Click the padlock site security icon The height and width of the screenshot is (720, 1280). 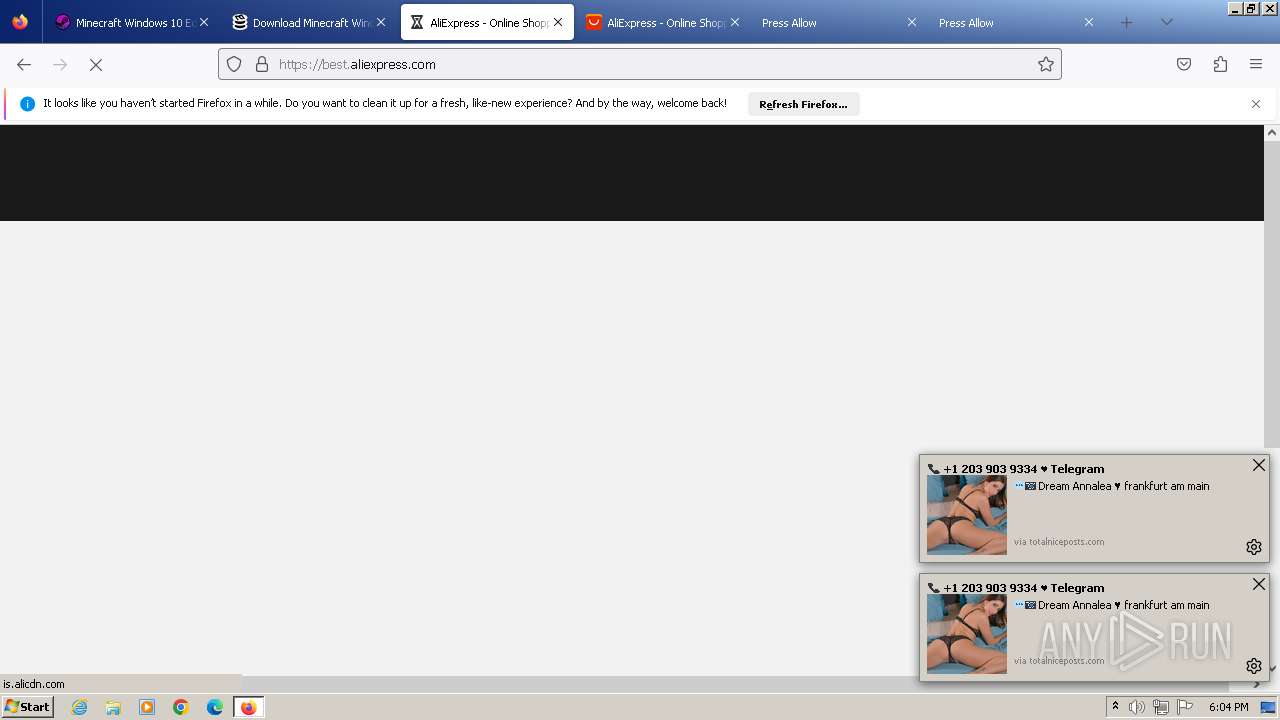(262, 64)
